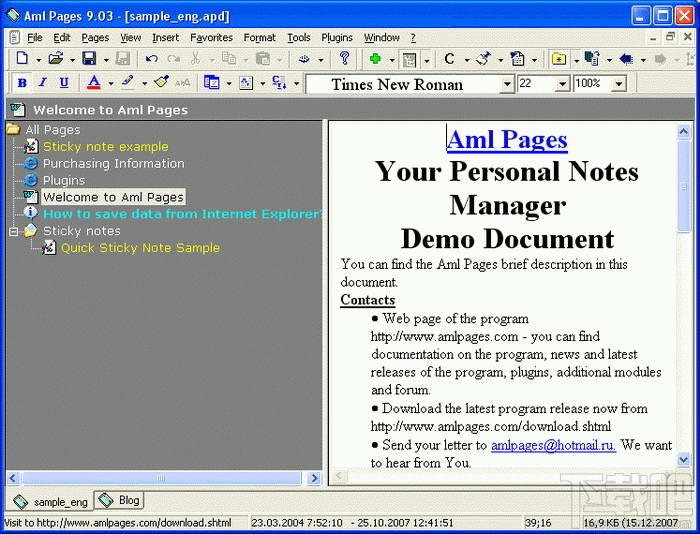This screenshot has height=534, width=700.
Task: Open the dropdown arrow next to Save
Action: tap(106, 59)
